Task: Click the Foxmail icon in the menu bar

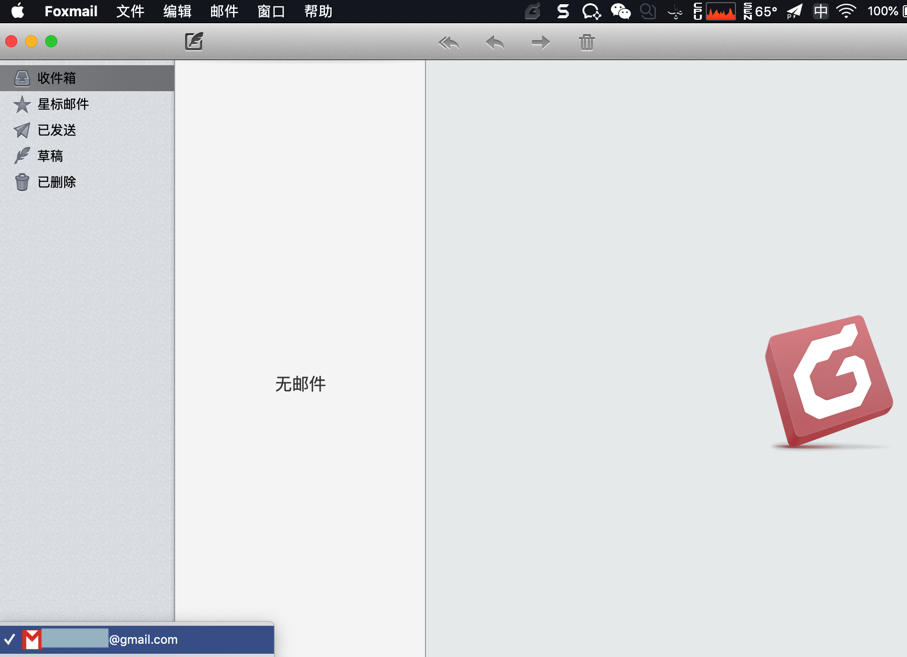Action: coord(532,11)
